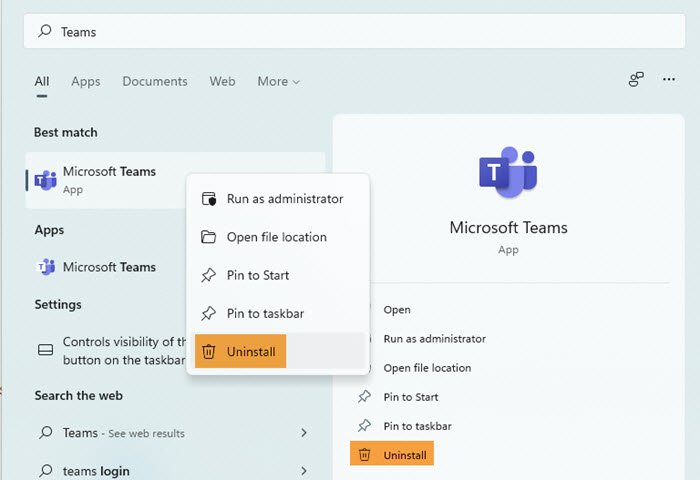
Task: Switch to the Web filter tab
Action: (222, 81)
